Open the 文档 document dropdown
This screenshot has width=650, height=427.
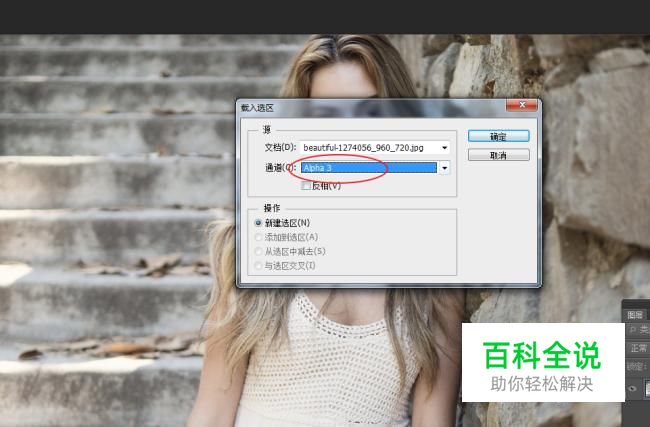[375, 148]
